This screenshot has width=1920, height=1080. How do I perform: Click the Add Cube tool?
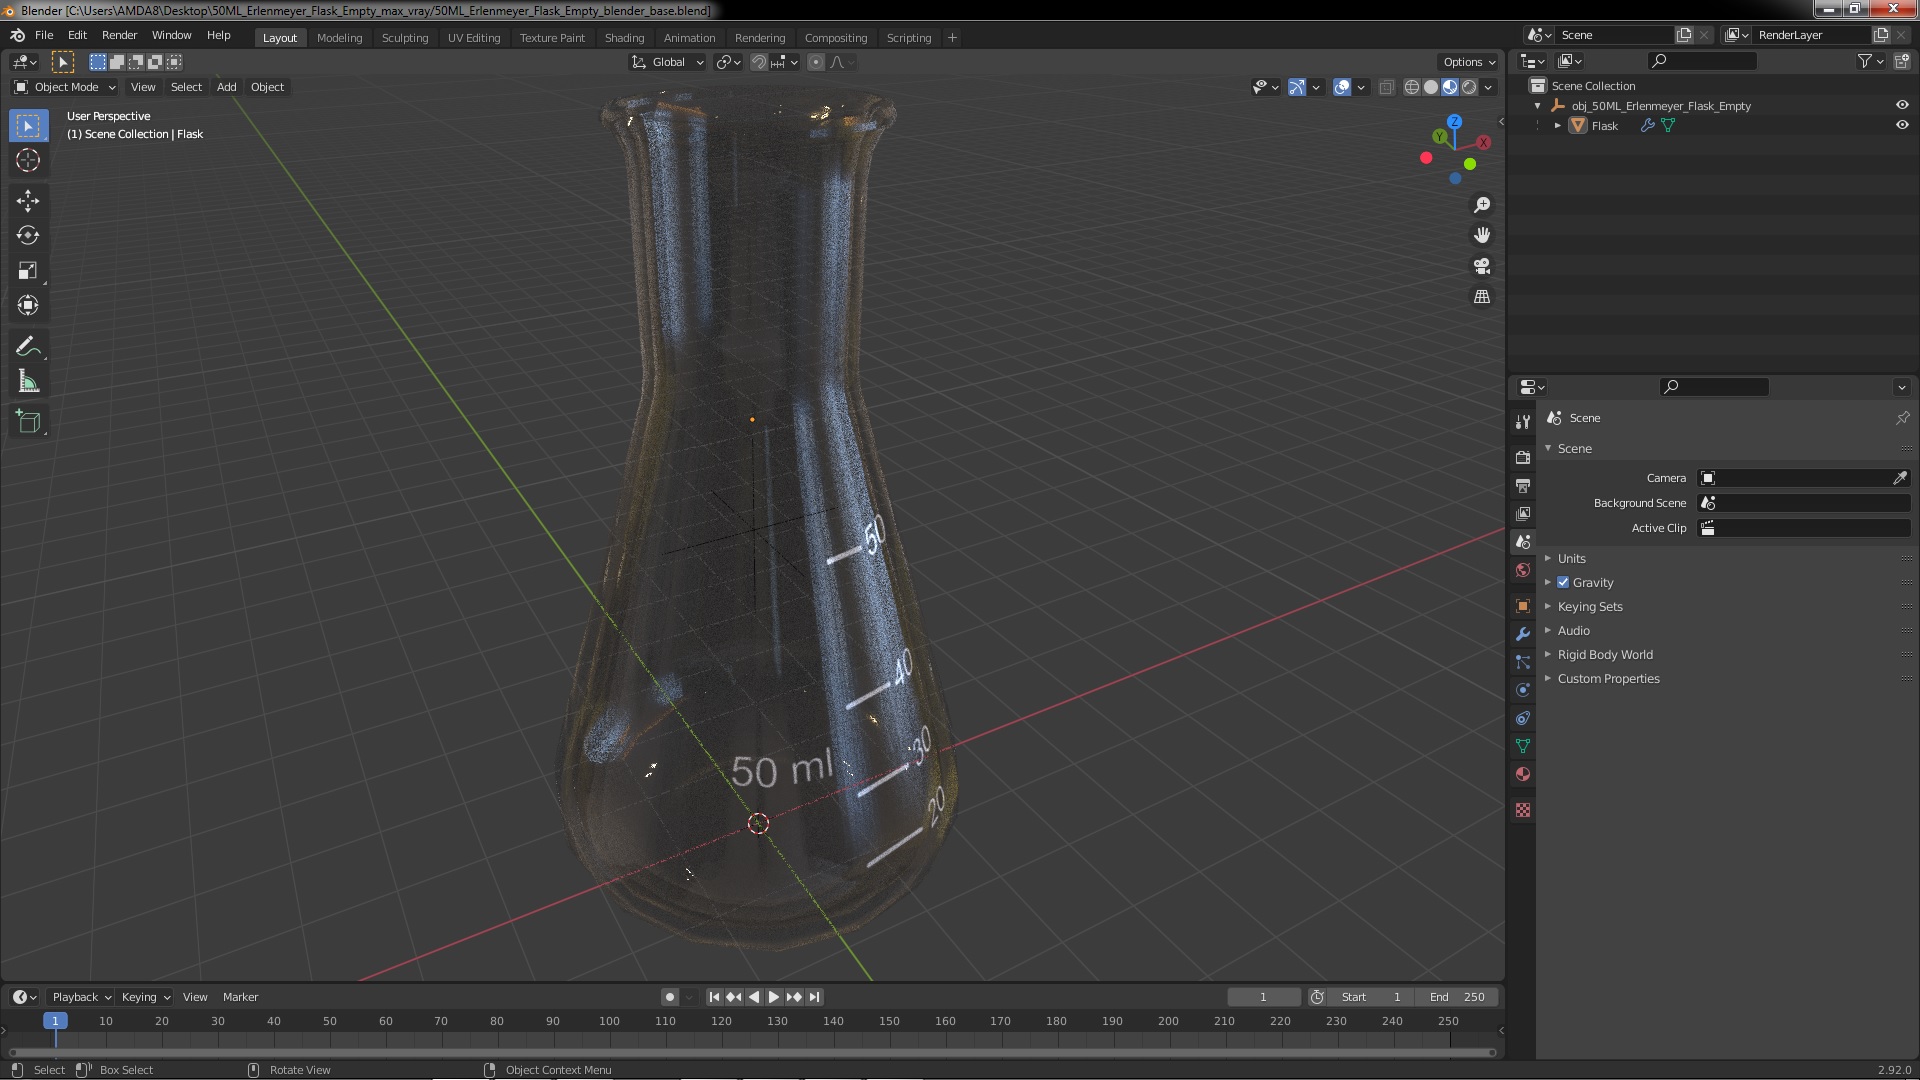click(28, 422)
